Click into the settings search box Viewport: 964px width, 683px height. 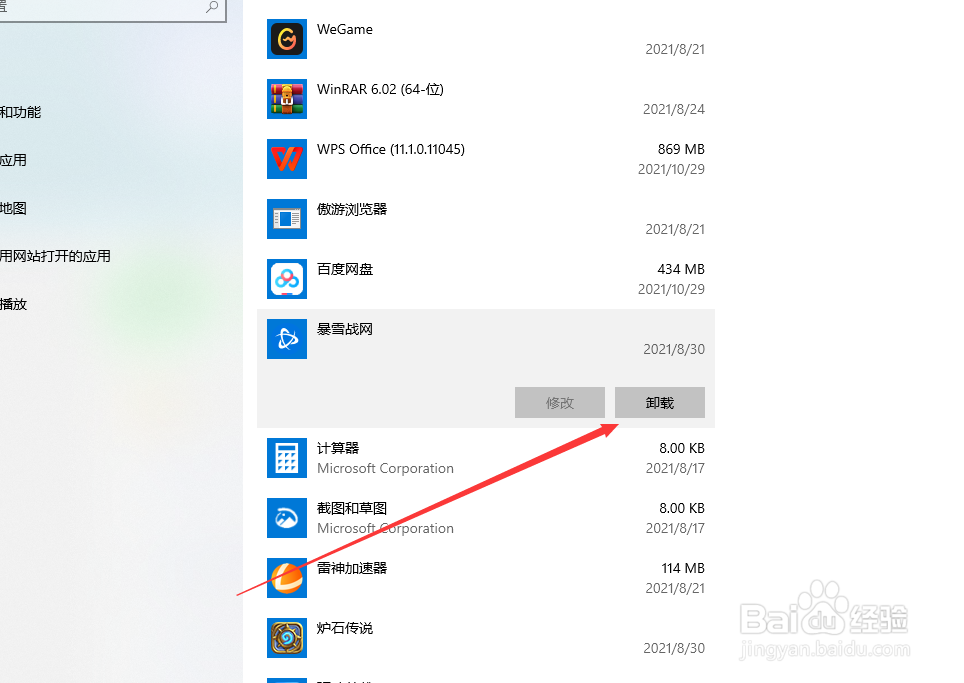coord(113,9)
